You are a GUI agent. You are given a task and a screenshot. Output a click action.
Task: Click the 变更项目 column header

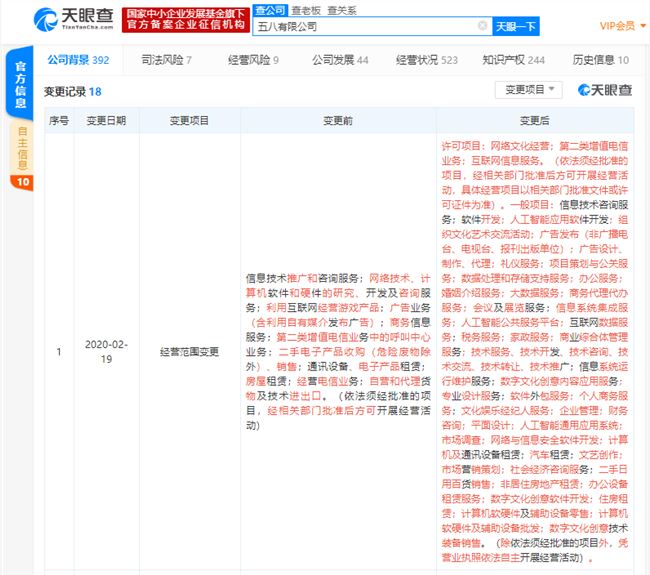[189, 121]
